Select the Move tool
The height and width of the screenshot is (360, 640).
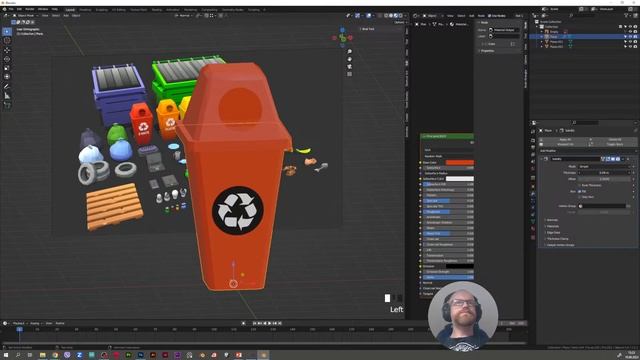(7, 50)
